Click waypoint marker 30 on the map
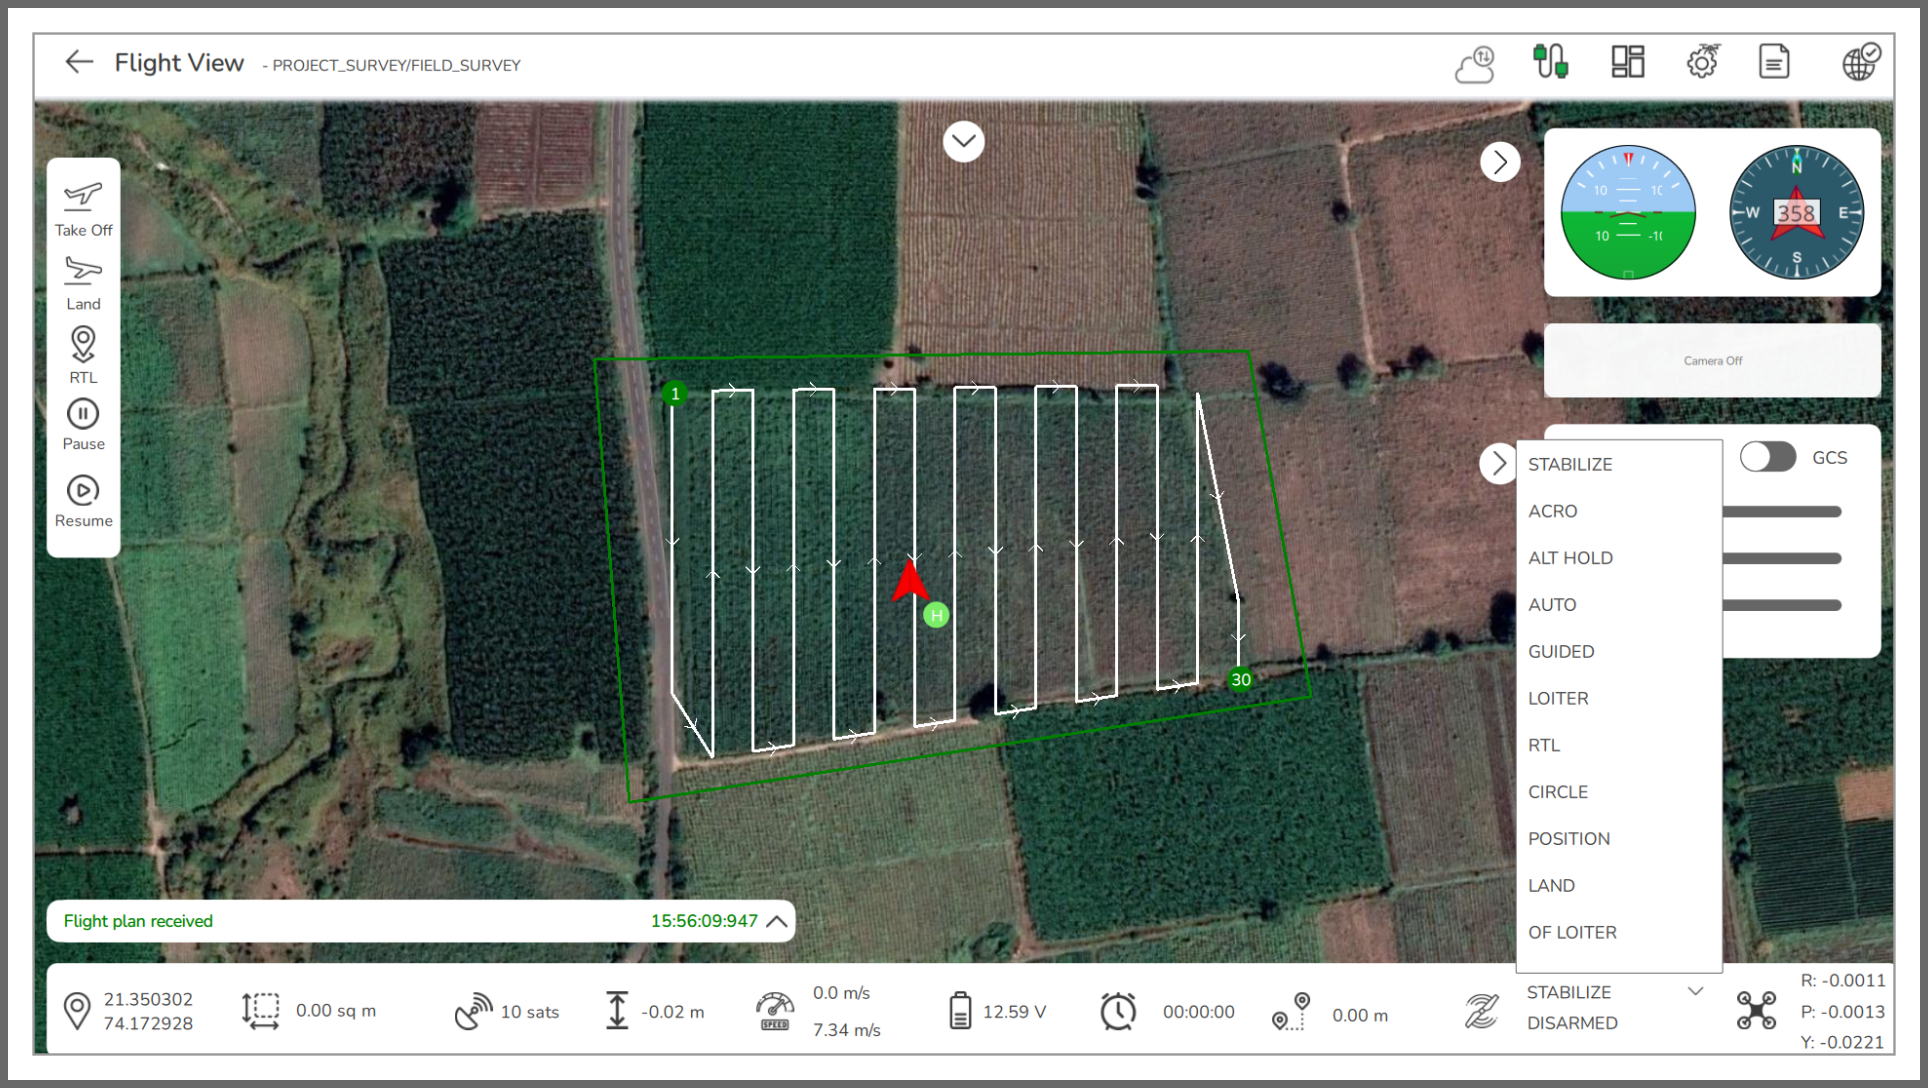 [1240, 679]
